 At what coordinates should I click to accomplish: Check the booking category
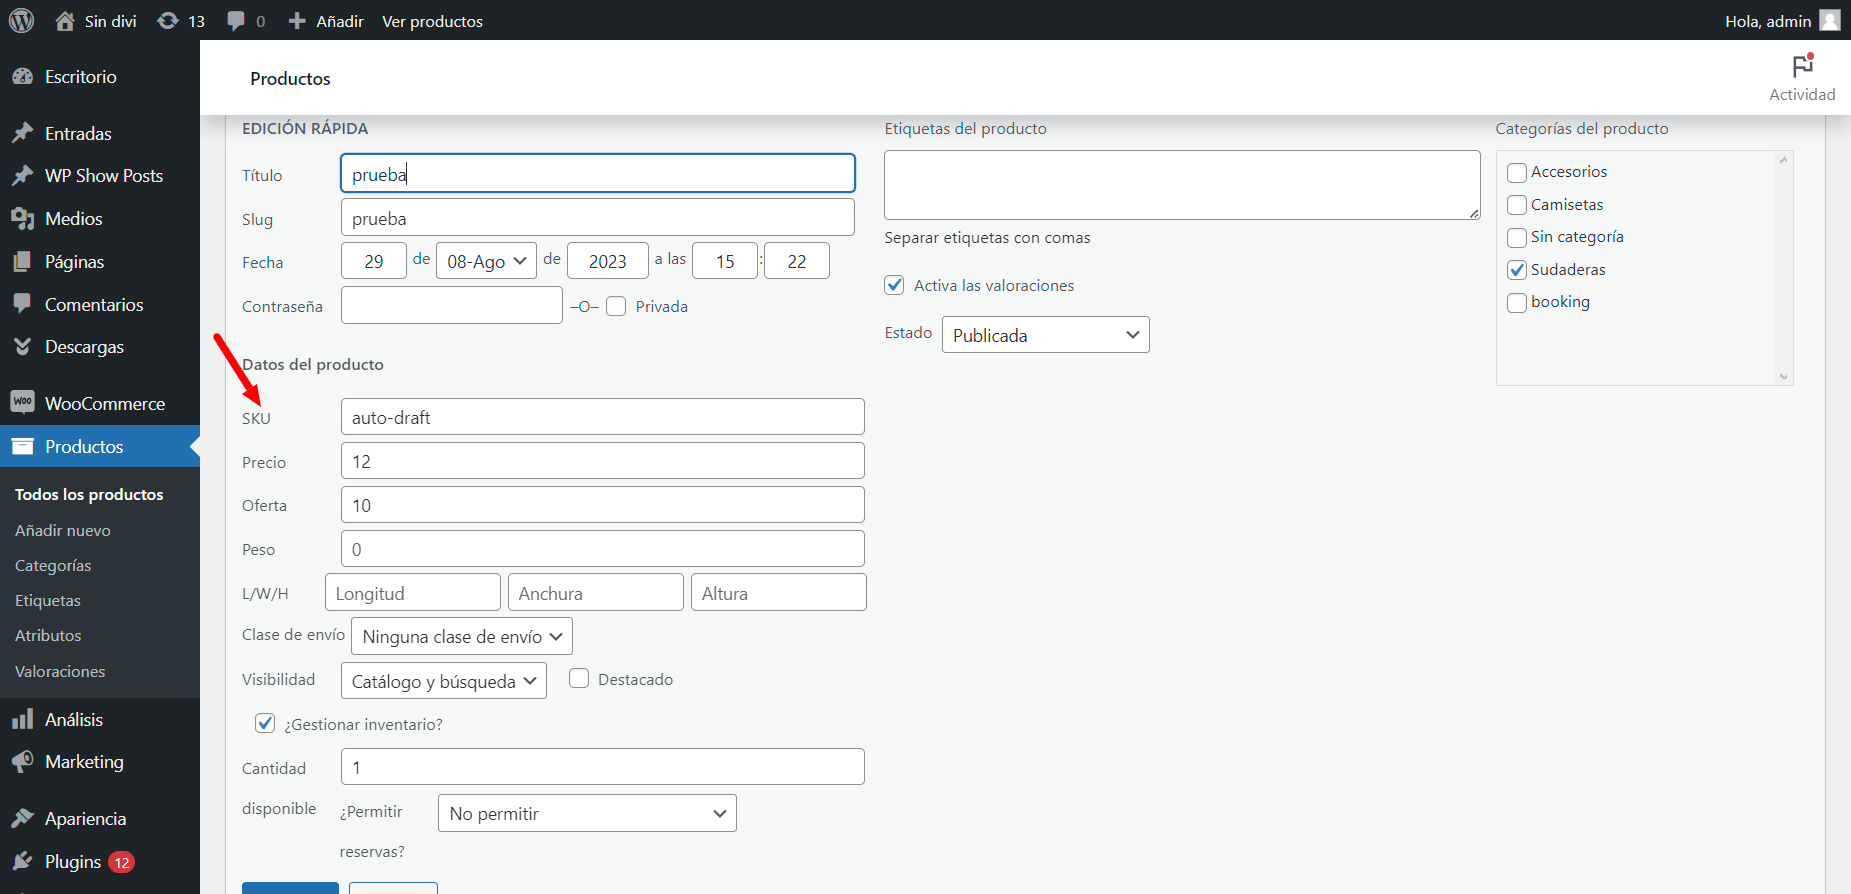[x=1517, y=302]
